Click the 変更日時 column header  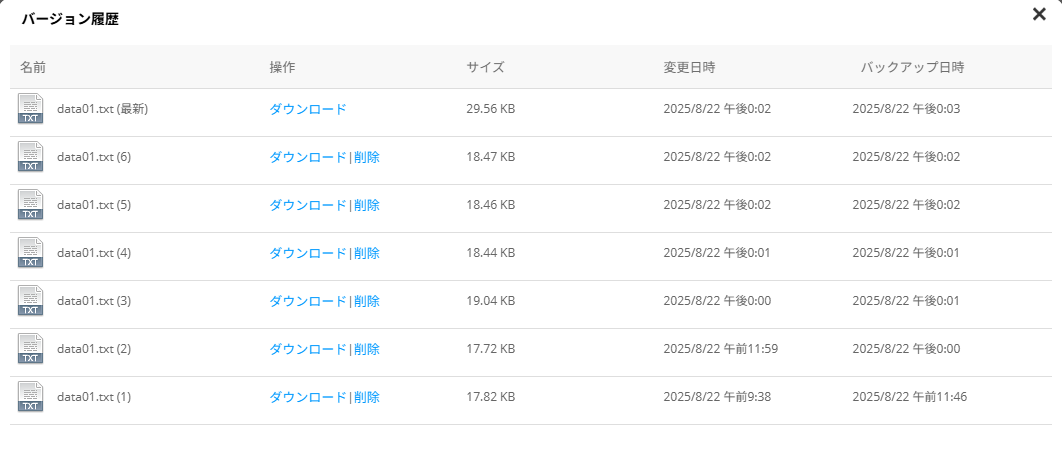689,67
